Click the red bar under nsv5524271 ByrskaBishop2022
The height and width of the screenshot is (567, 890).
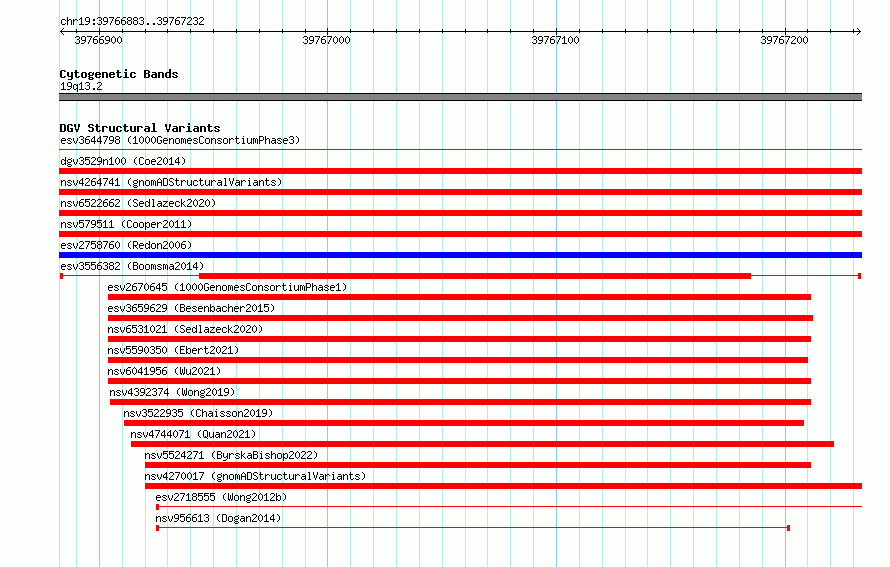478,465
